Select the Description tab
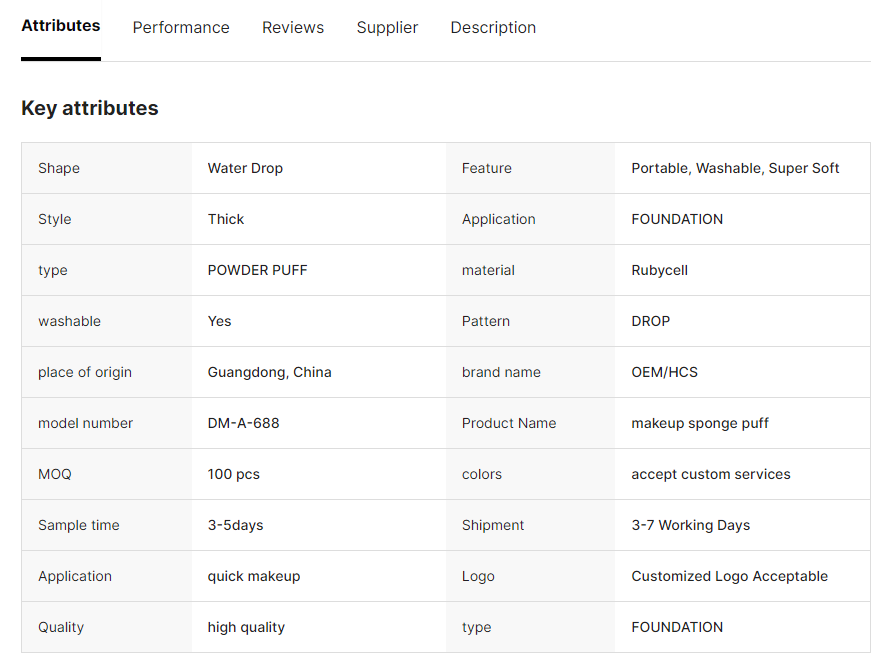886x670 pixels. coord(493,28)
